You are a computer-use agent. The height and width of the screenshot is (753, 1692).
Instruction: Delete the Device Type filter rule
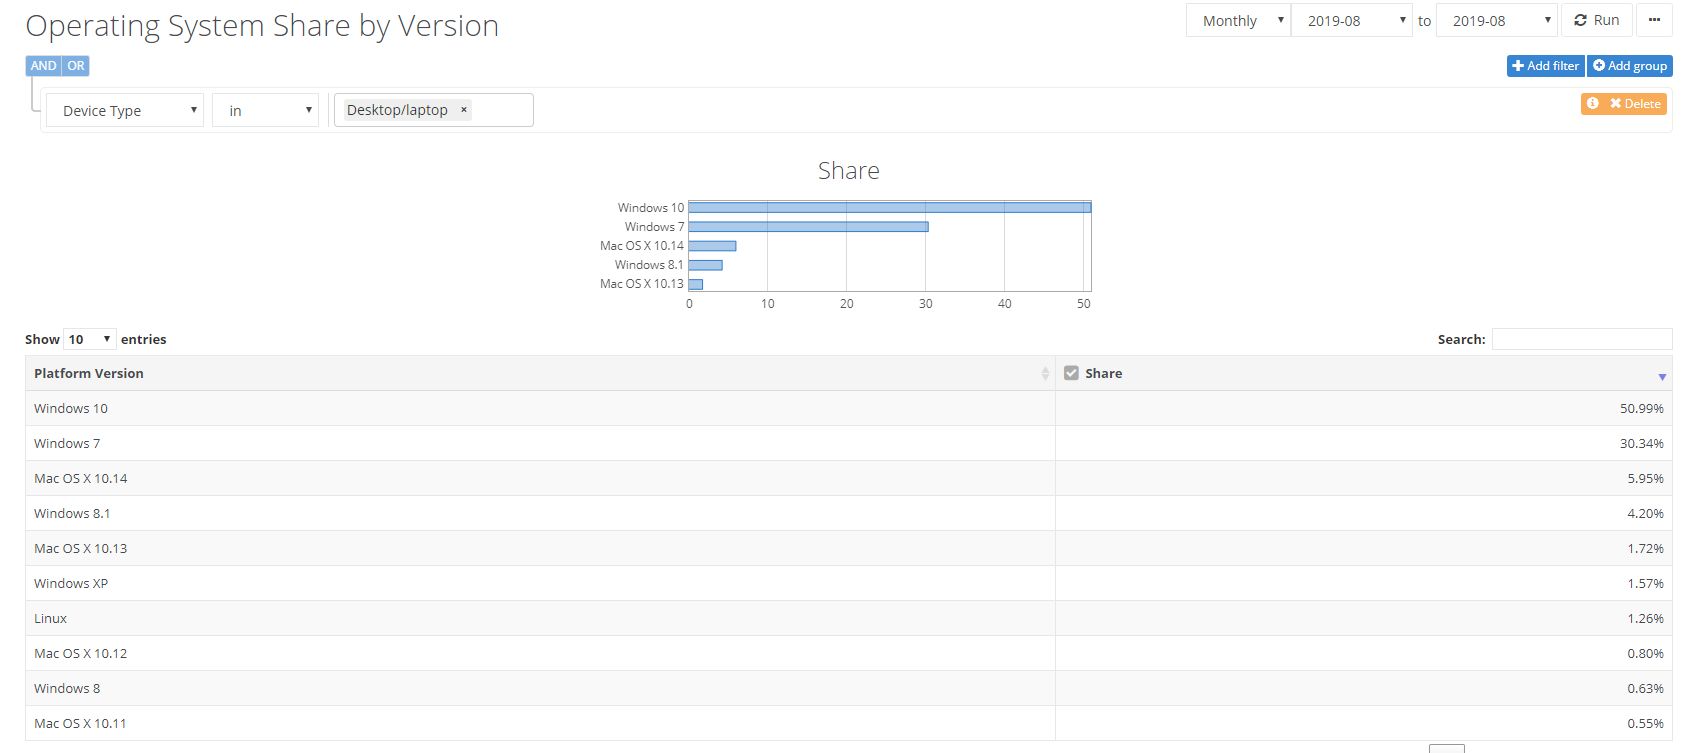coord(1635,103)
